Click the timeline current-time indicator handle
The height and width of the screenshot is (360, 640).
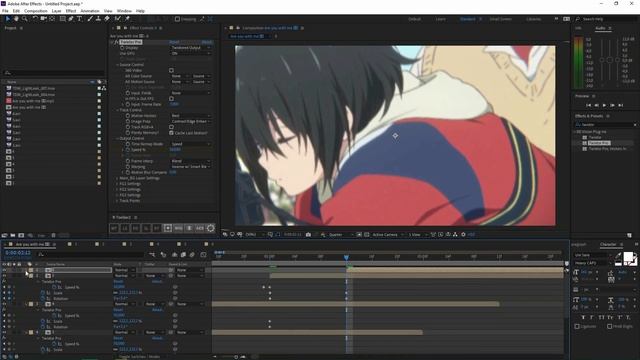point(346,257)
